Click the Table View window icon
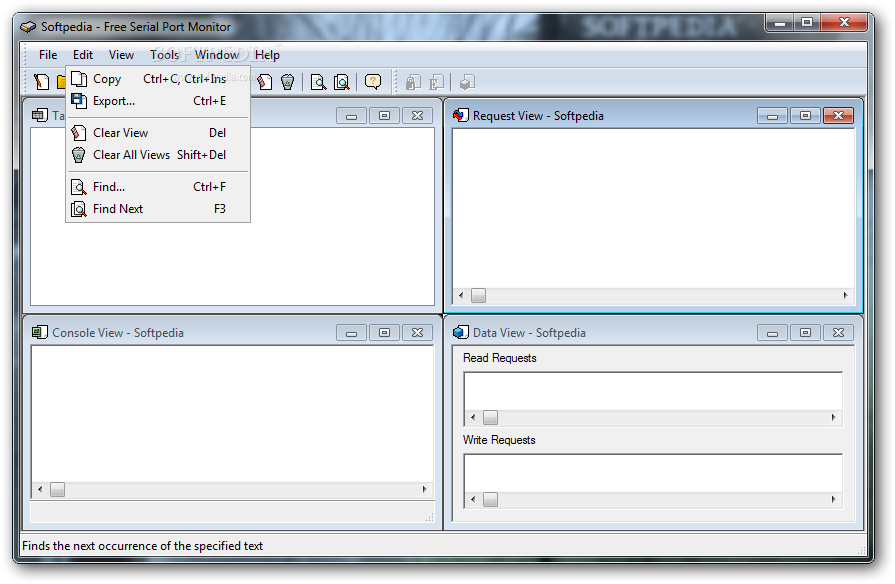This screenshot has height=584, width=895. 40,115
